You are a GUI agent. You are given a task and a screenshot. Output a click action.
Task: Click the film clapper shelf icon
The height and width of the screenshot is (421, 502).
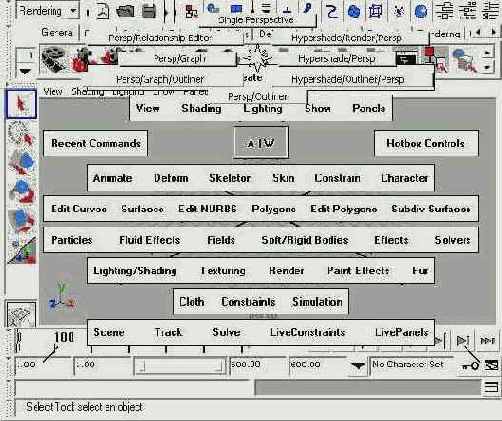54,60
